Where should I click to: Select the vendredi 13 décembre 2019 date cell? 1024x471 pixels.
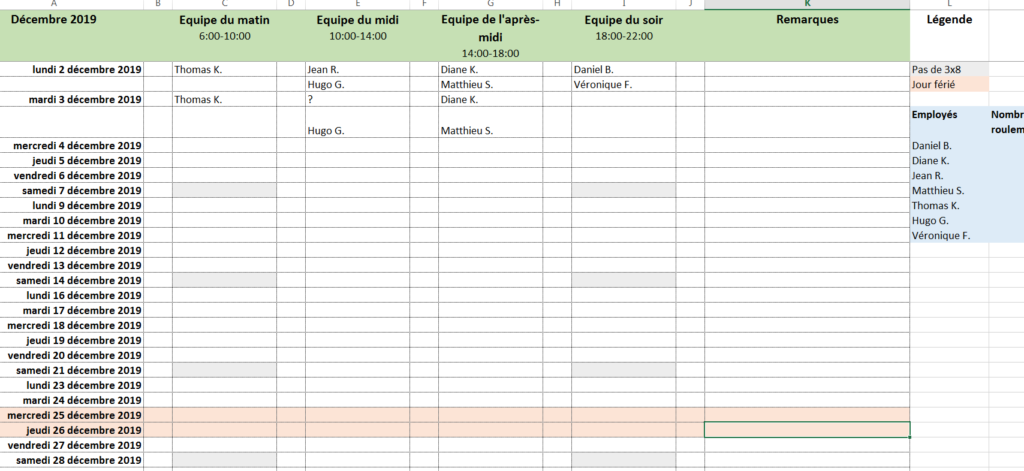[72, 265]
